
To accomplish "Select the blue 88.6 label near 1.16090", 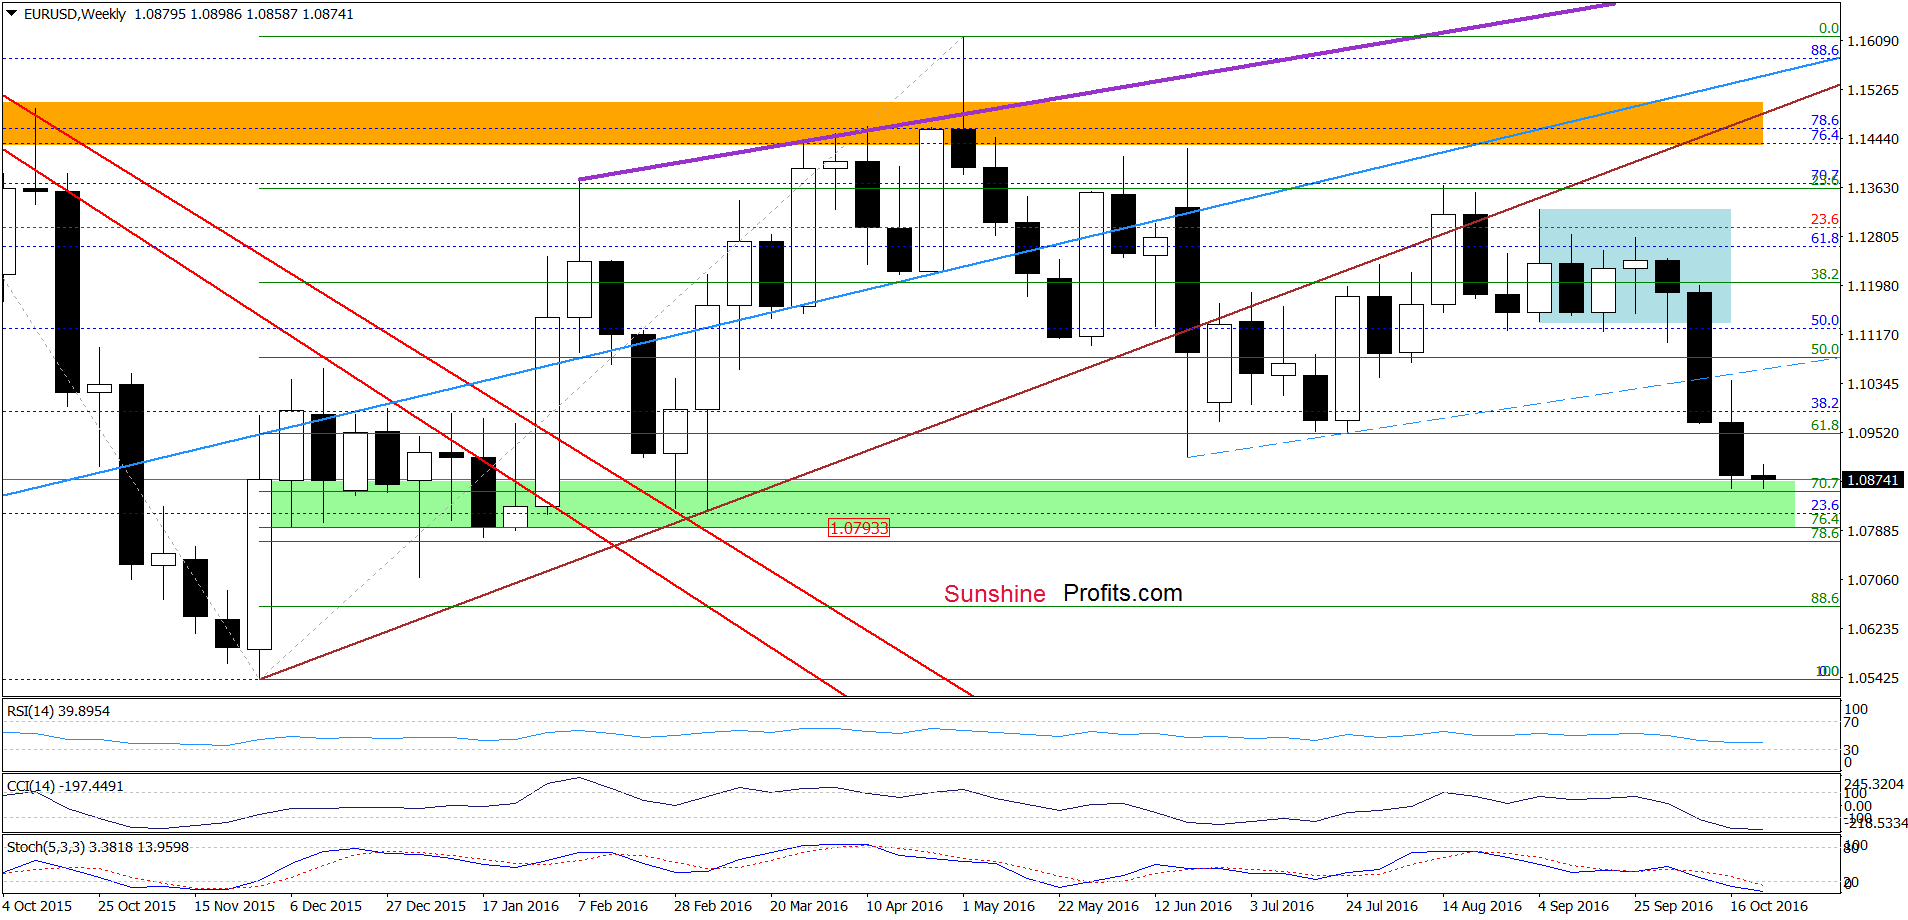I will point(1825,50).
